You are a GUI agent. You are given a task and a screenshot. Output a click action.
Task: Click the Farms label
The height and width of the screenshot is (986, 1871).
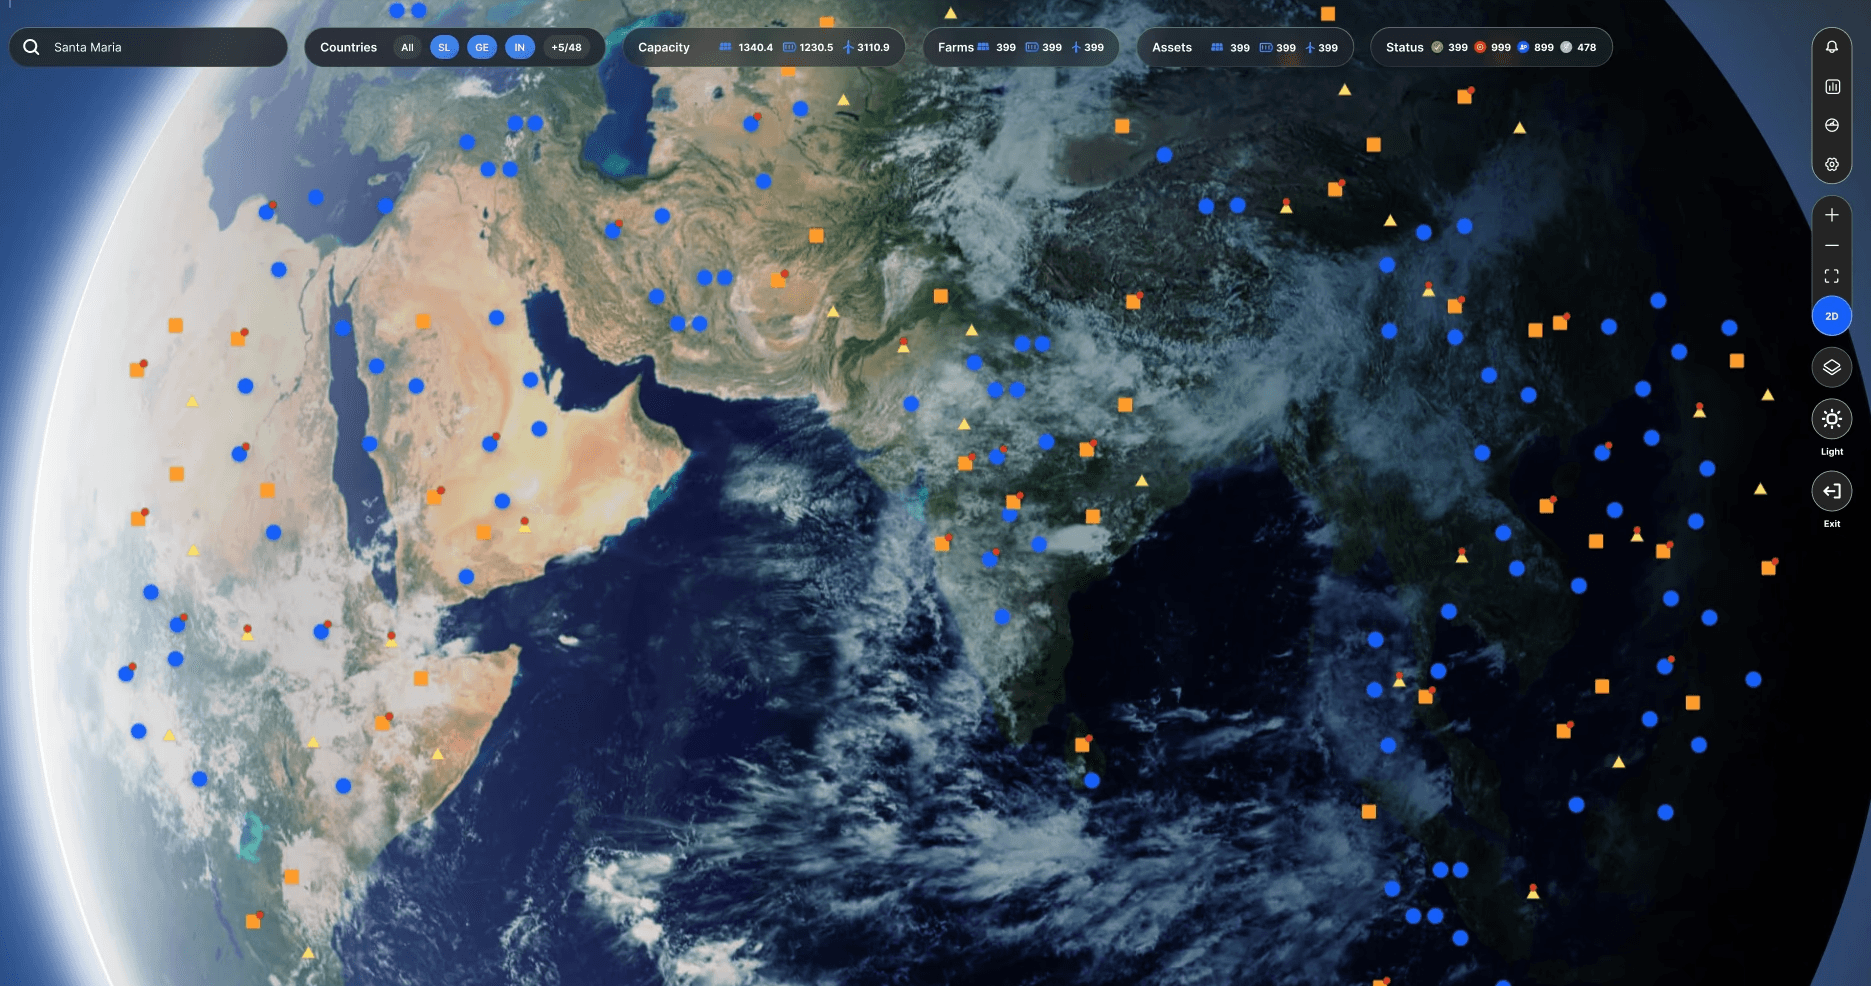pos(956,47)
